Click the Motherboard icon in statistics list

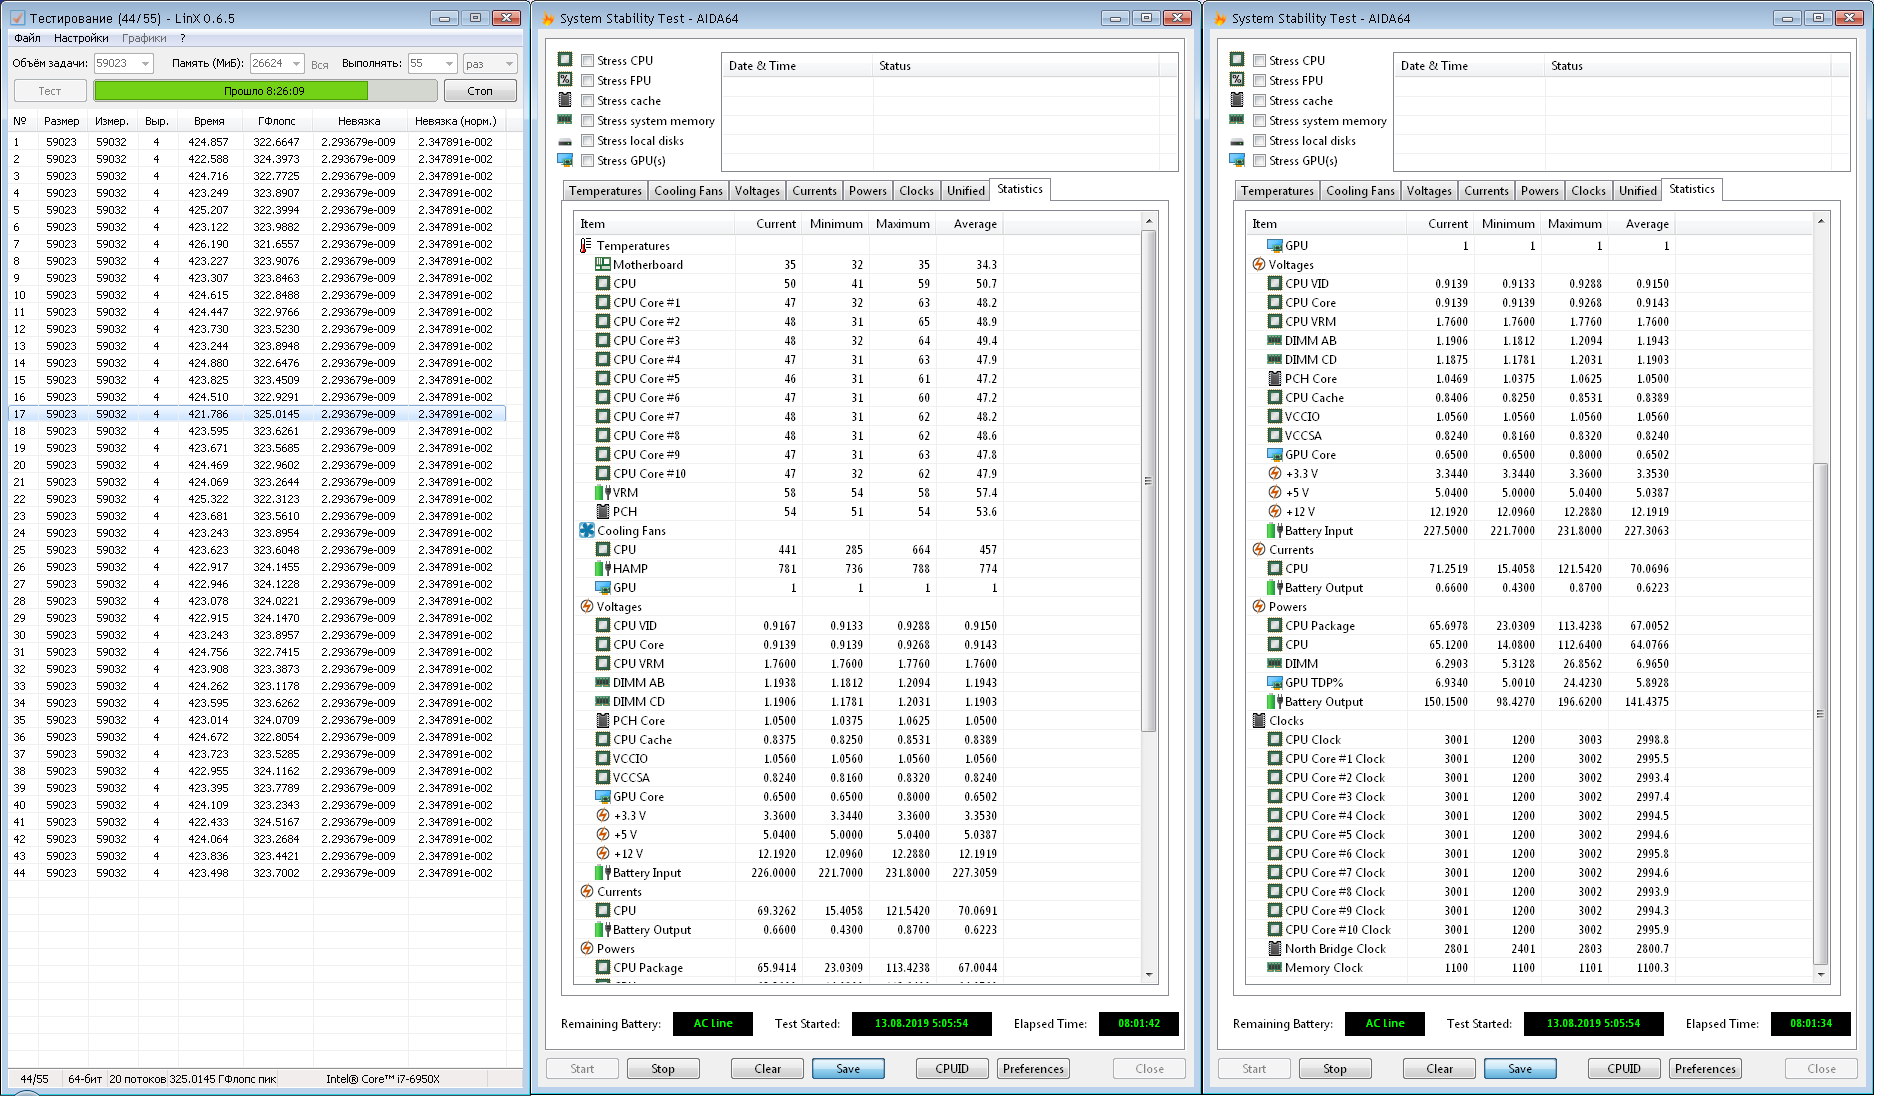[602, 265]
